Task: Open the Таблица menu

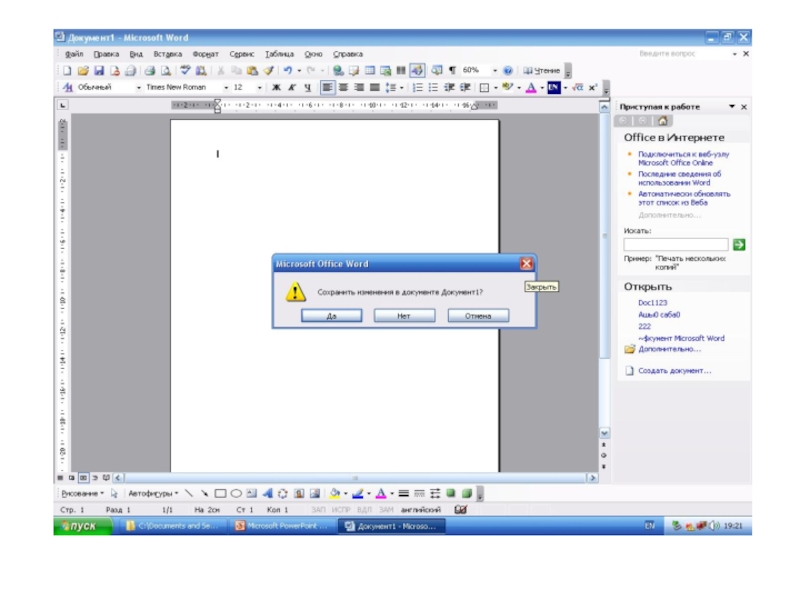Action: [x=280, y=54]
